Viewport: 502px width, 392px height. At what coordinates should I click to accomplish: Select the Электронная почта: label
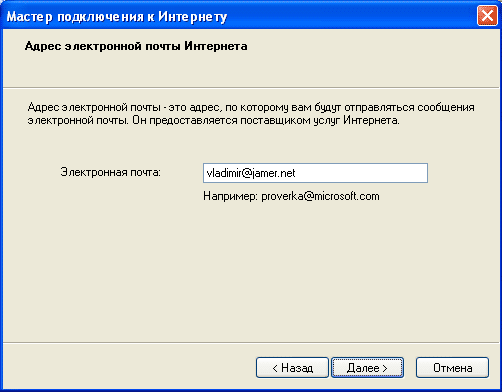pyautogui.click(x=111, y=172)
